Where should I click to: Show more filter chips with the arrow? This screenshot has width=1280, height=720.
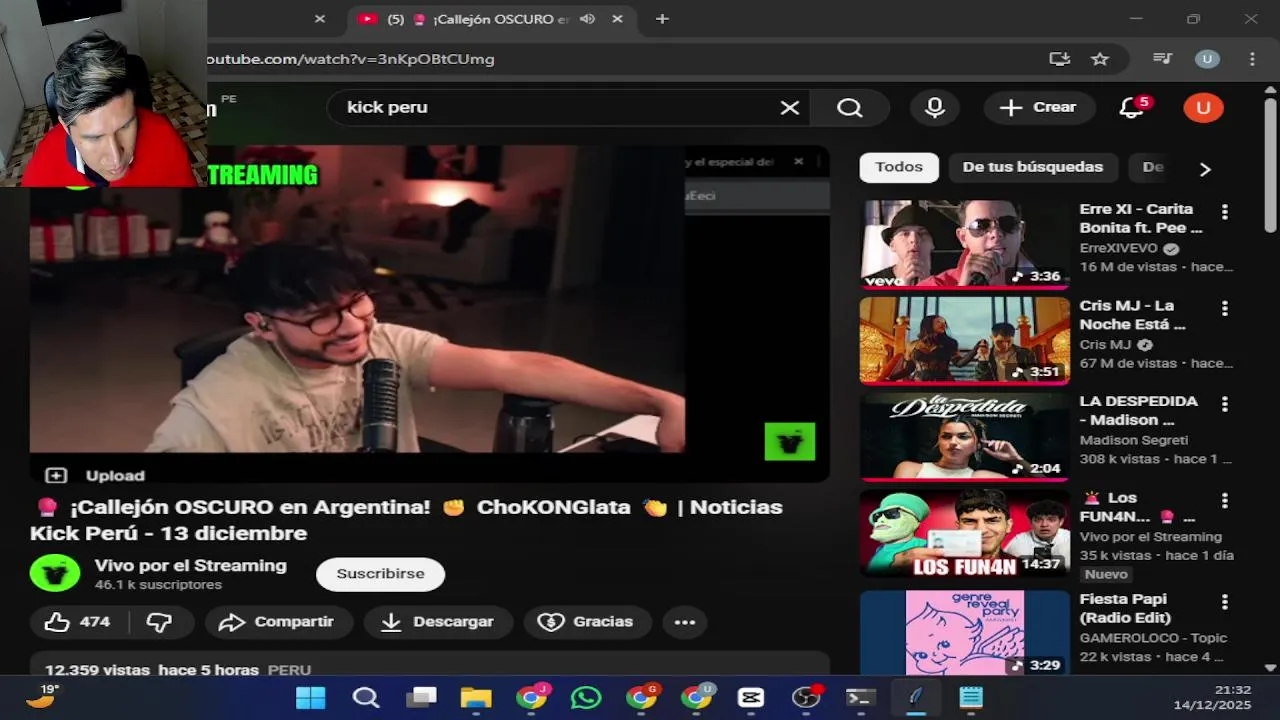click(x=1205, y=169)
